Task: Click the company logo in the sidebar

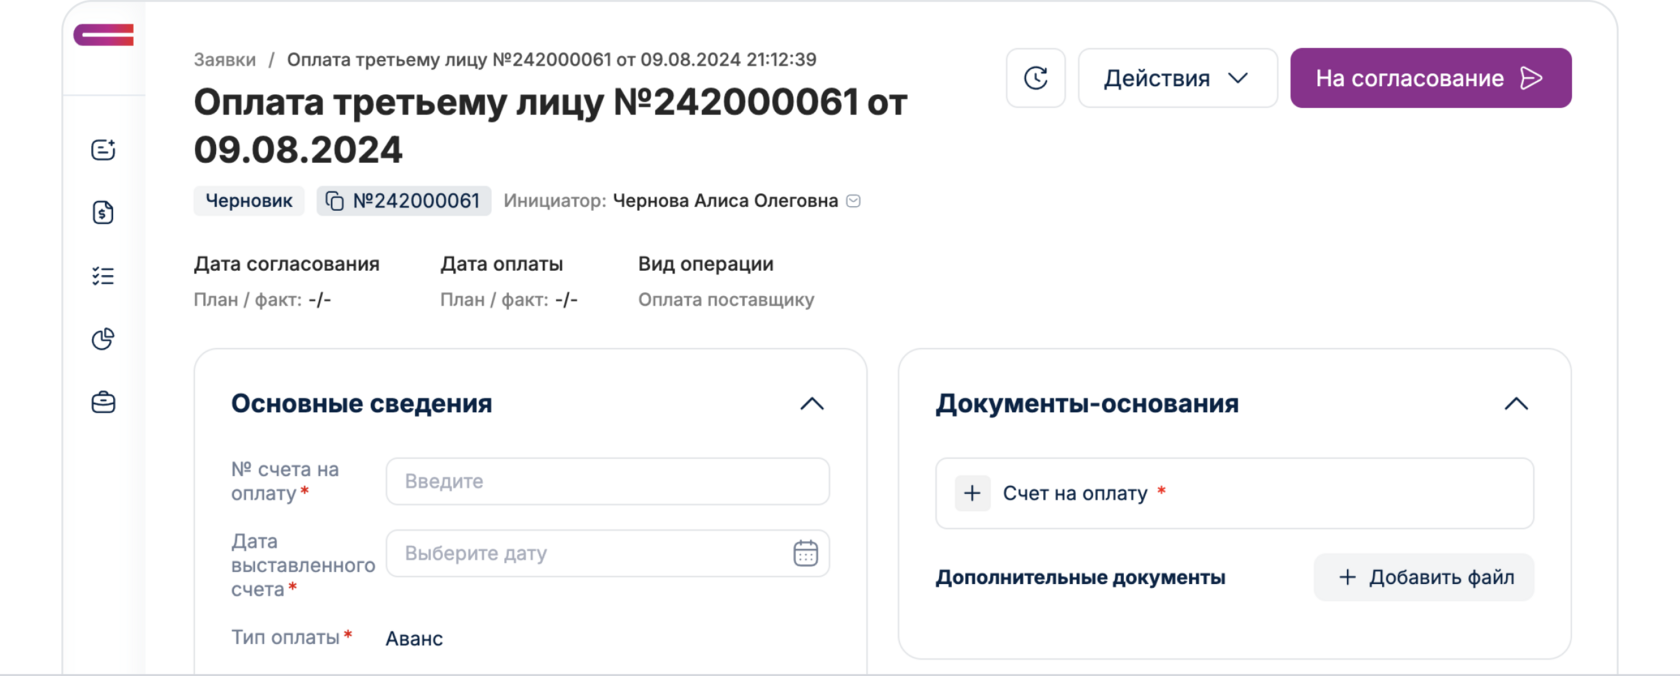Action: click(x=103, y=35)
